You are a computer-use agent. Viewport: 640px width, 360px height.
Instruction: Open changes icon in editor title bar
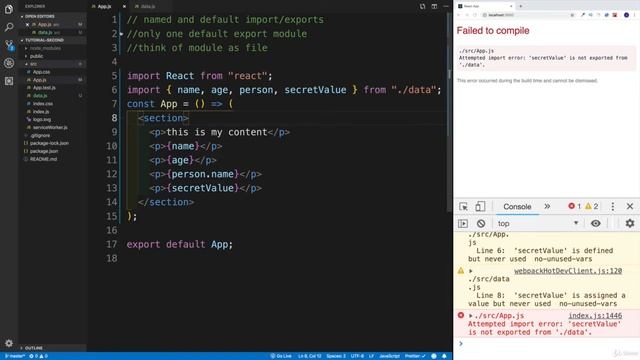422,7
